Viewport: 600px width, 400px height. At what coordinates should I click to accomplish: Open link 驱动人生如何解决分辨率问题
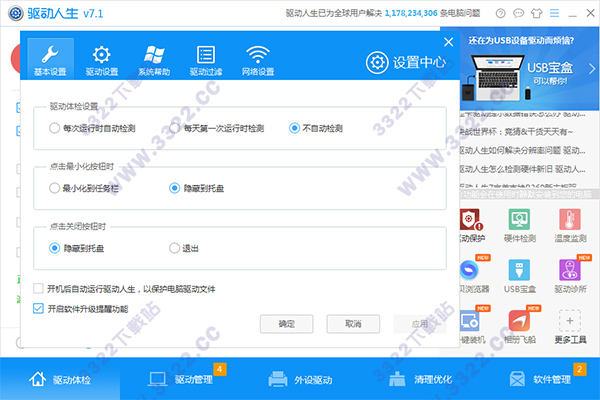(522, 150)
